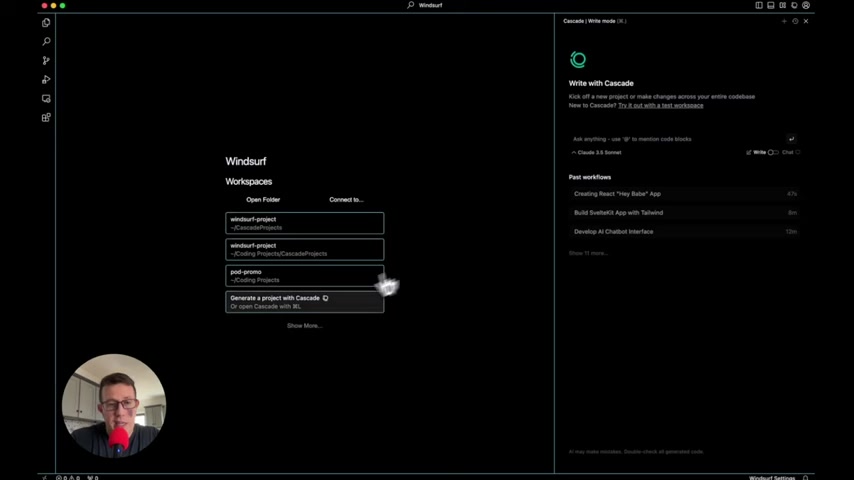
Task: Open the account profile icon
Action: pyautogui.click(x=806, y=5)
